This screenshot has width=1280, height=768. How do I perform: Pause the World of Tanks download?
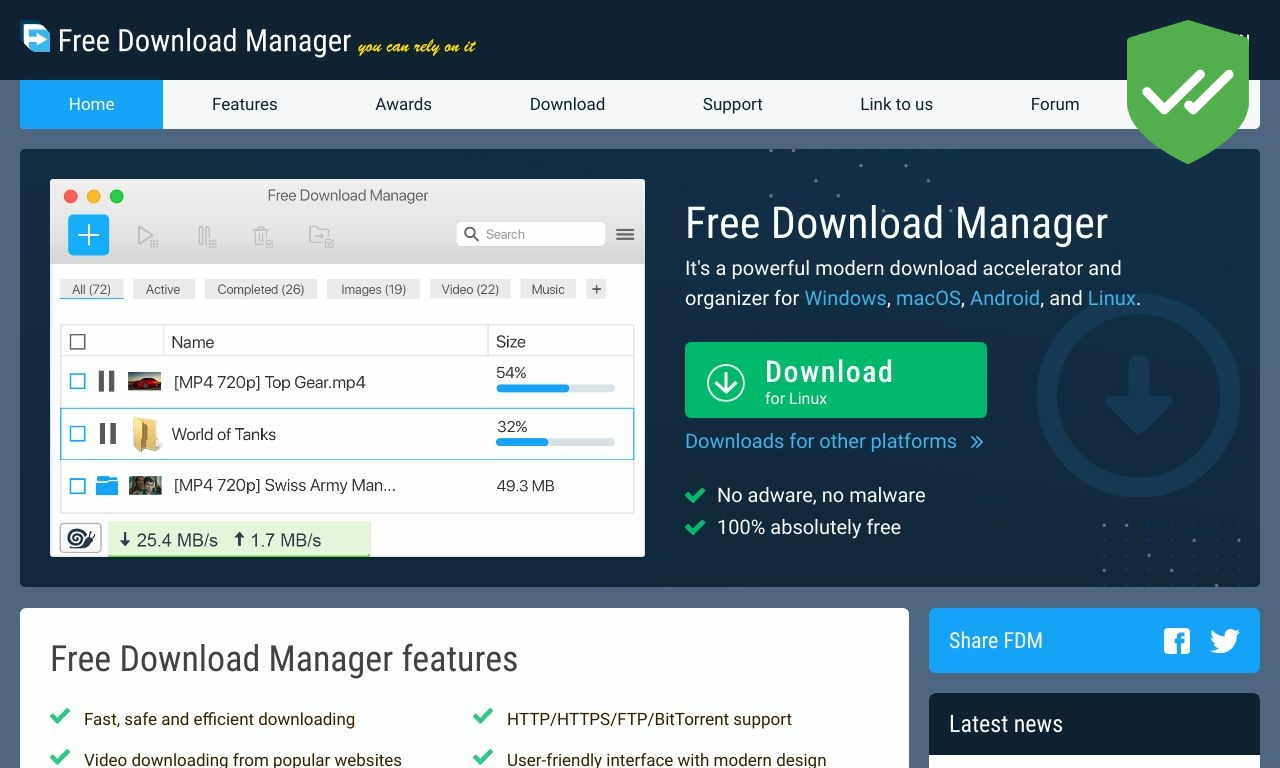(107, 433)
